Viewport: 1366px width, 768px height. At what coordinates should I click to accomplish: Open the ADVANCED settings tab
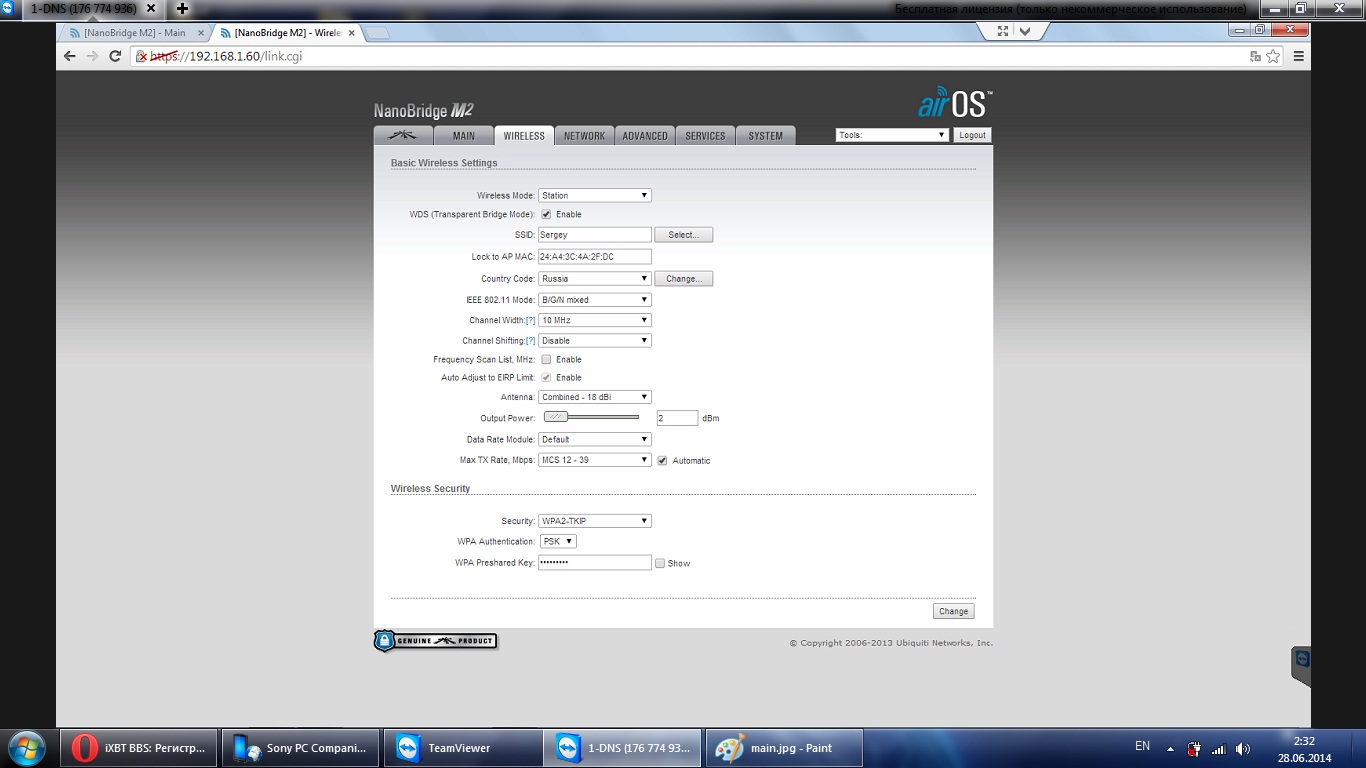[x=645, y=136]
